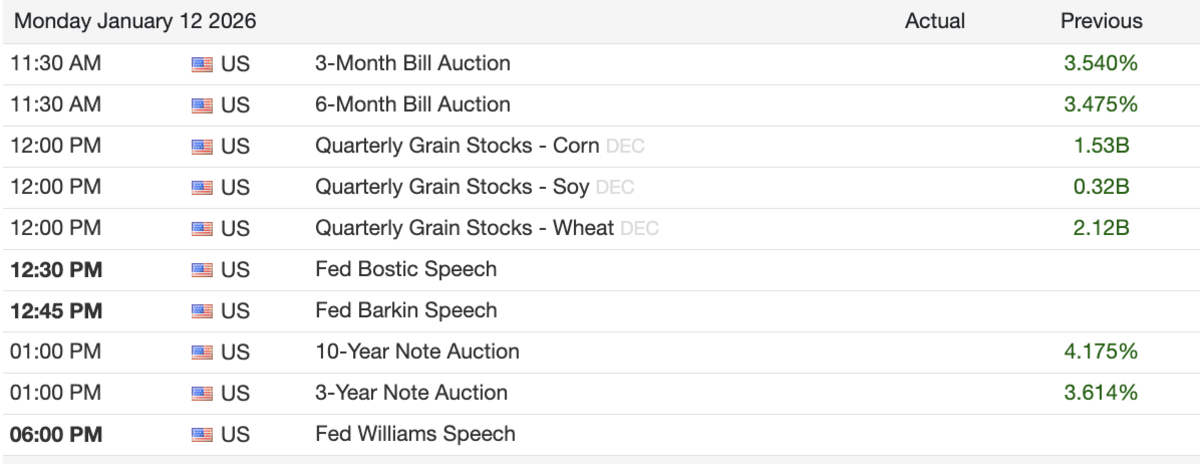Image resolution: width=1200 pixels, height=464 pixels.
Task: Click the Actual column header
Action: (x=934, y=21)
